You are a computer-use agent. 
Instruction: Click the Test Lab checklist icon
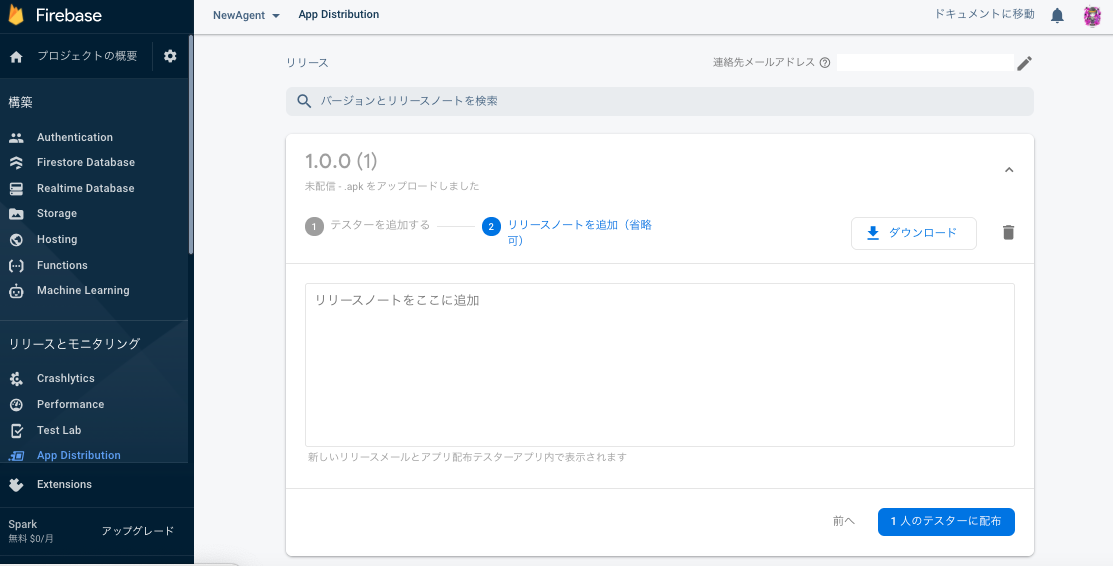coord(16,430)
